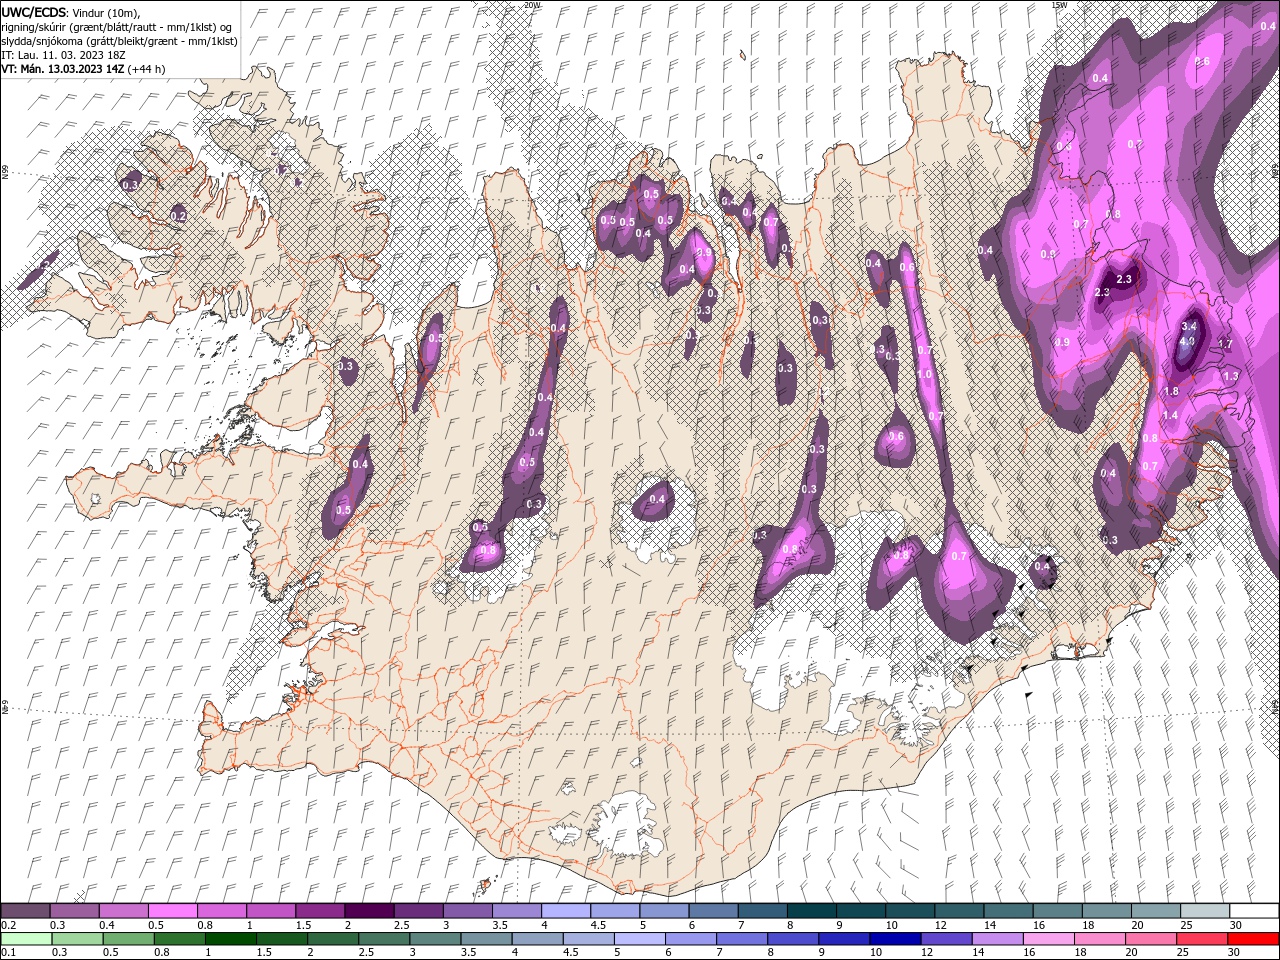Click the '1.8' snowfall value on the map
Image resolution: width=1280 pixels, height=960 pixels.
click(1172, 391)
